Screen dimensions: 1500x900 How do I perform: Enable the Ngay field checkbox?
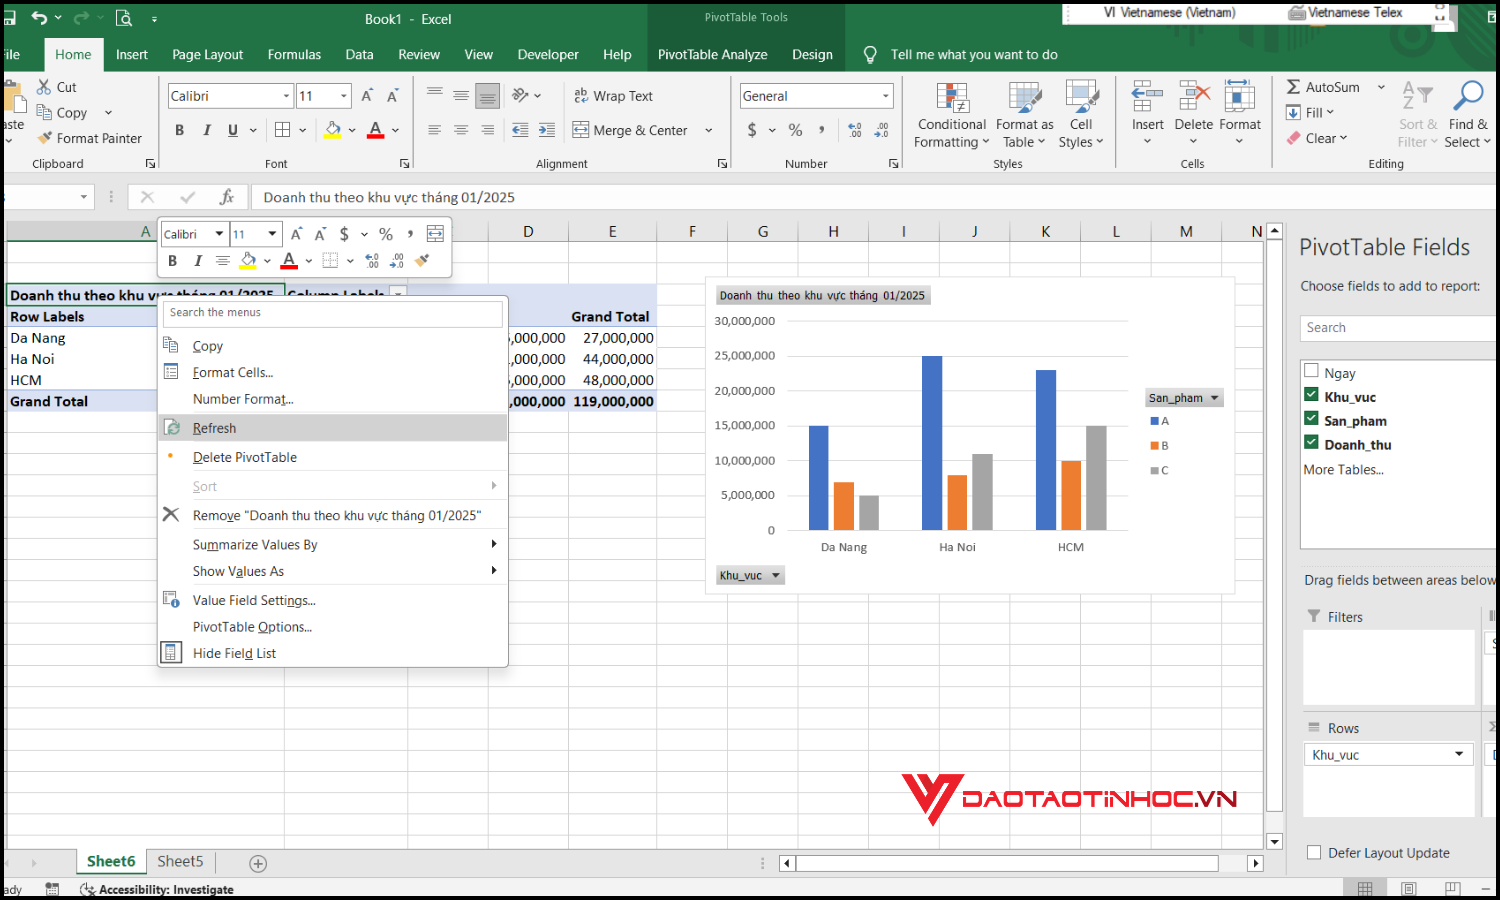pos(1311,370)
